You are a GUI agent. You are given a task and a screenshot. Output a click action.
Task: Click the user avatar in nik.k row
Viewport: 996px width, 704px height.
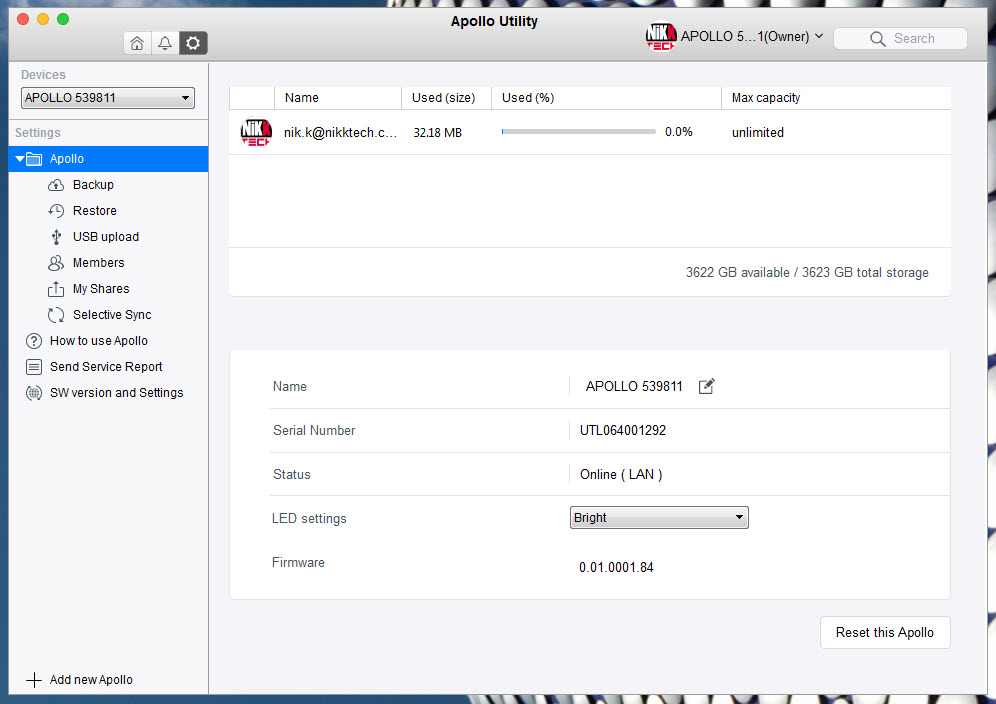(256, 132)
